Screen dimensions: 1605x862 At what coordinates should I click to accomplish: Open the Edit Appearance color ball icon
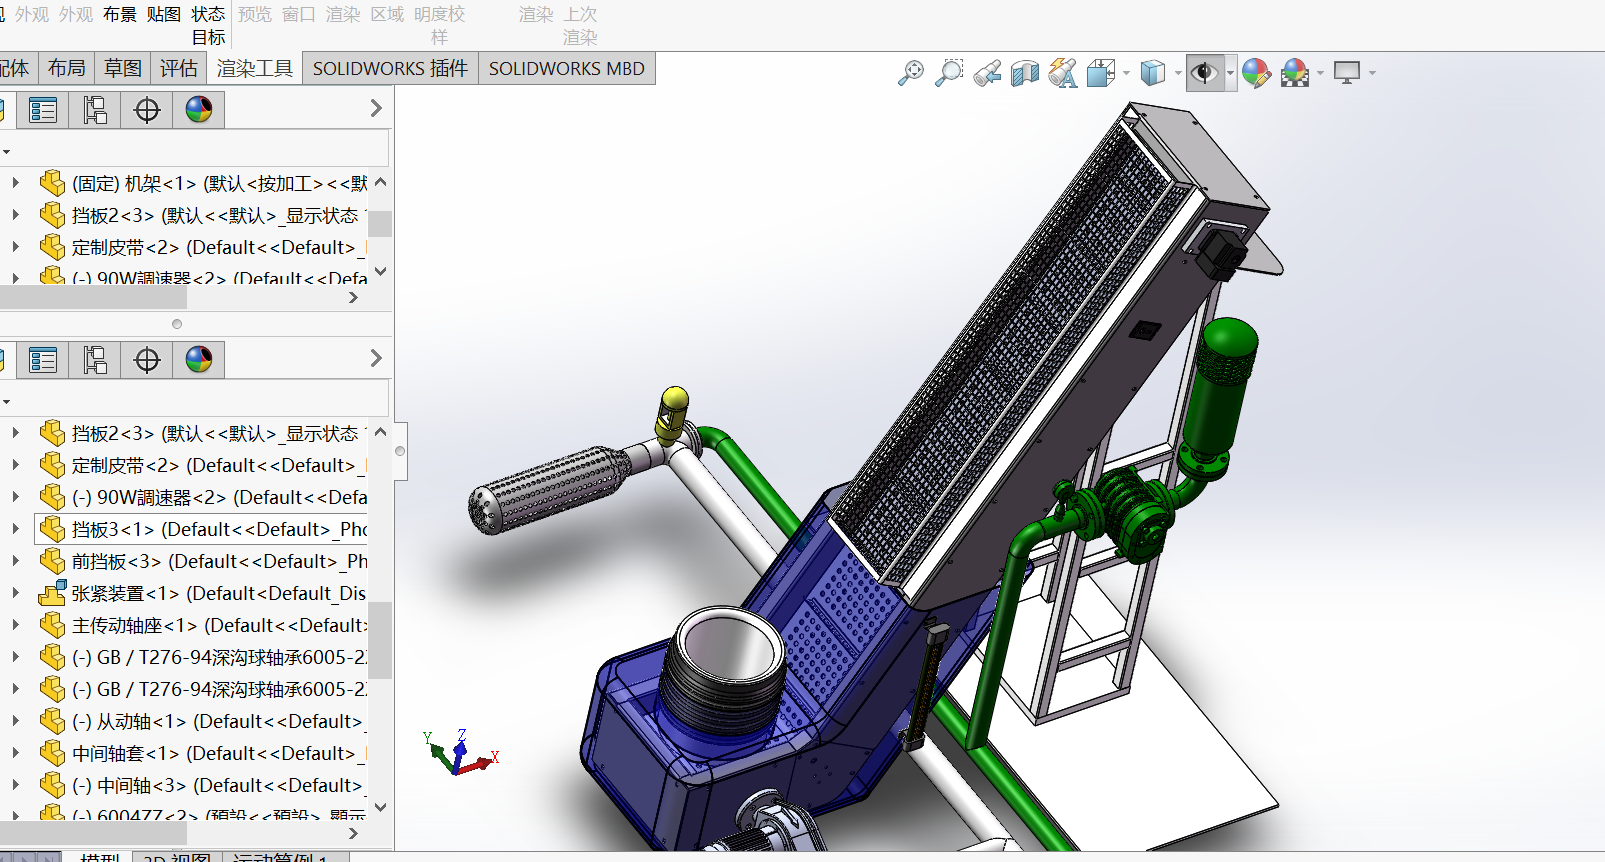[1256, 73]
